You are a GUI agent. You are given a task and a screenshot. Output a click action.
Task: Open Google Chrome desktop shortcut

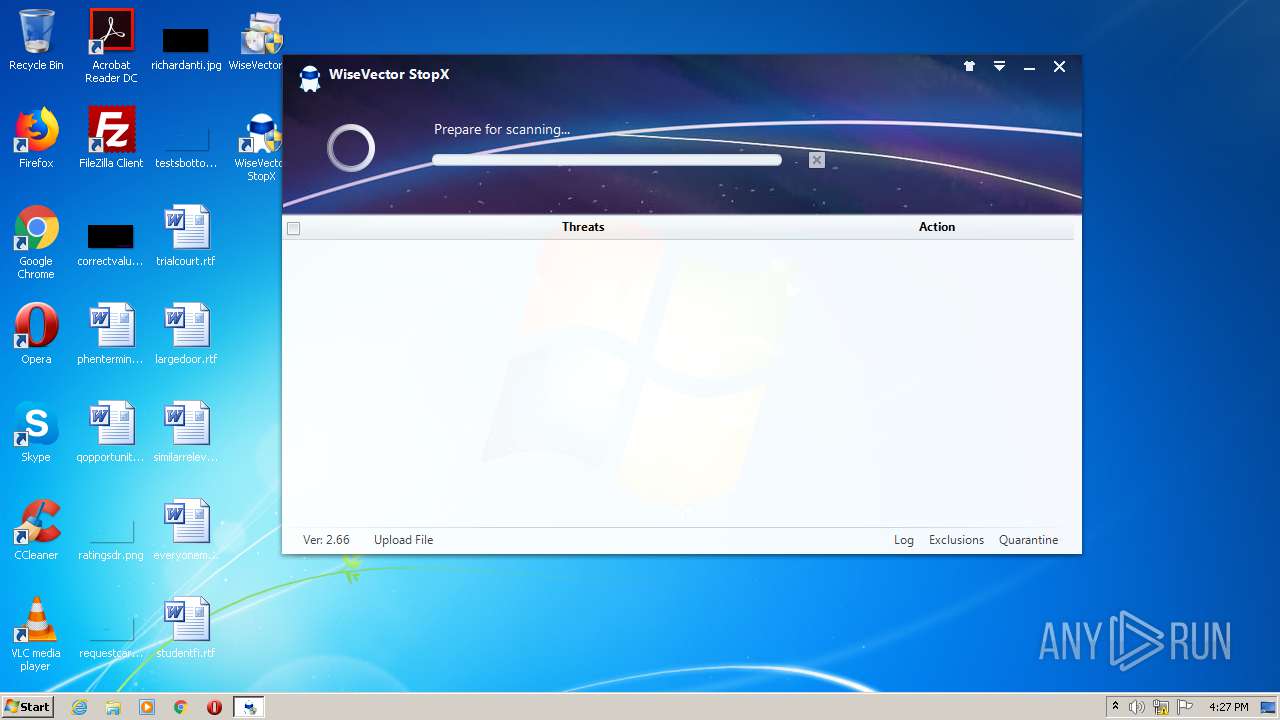pos(36,243)
